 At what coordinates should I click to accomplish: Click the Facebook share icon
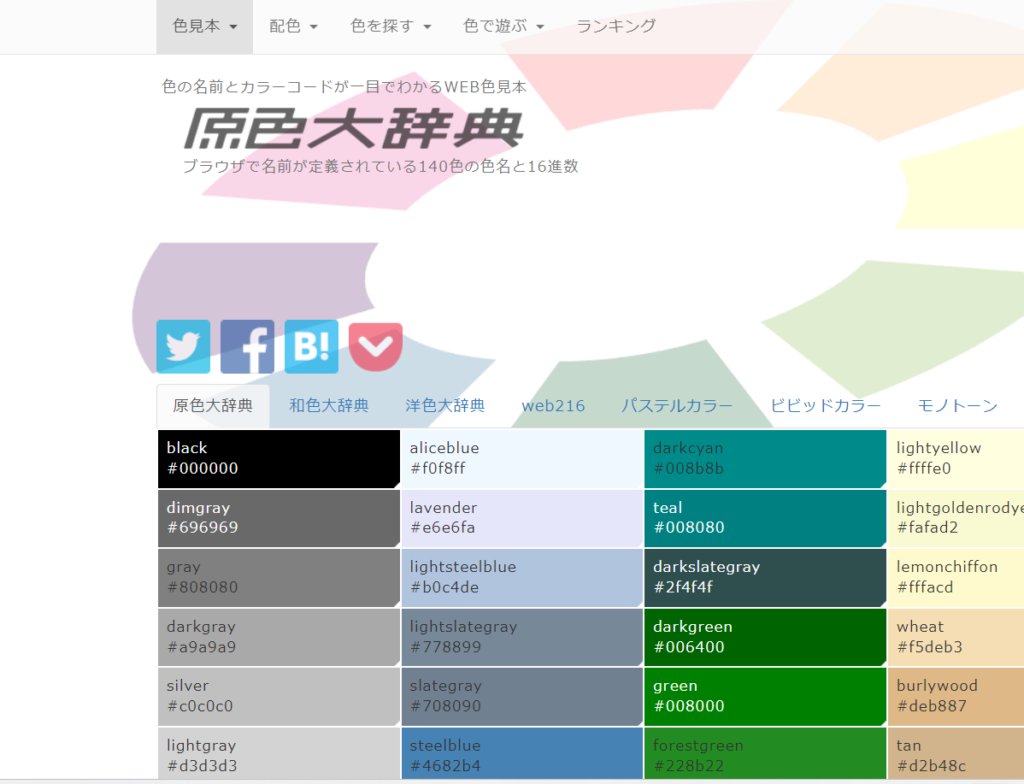tap(247, 346)
